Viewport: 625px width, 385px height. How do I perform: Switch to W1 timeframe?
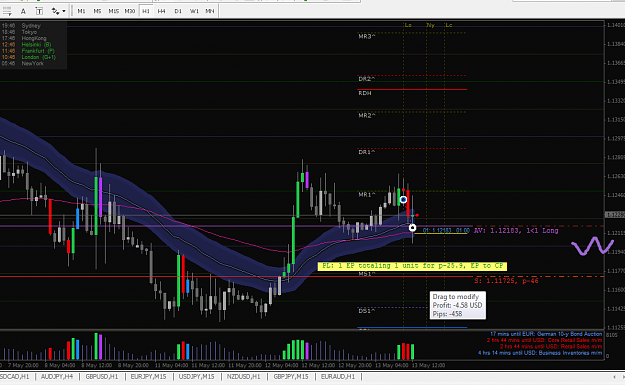pos(194,11)
